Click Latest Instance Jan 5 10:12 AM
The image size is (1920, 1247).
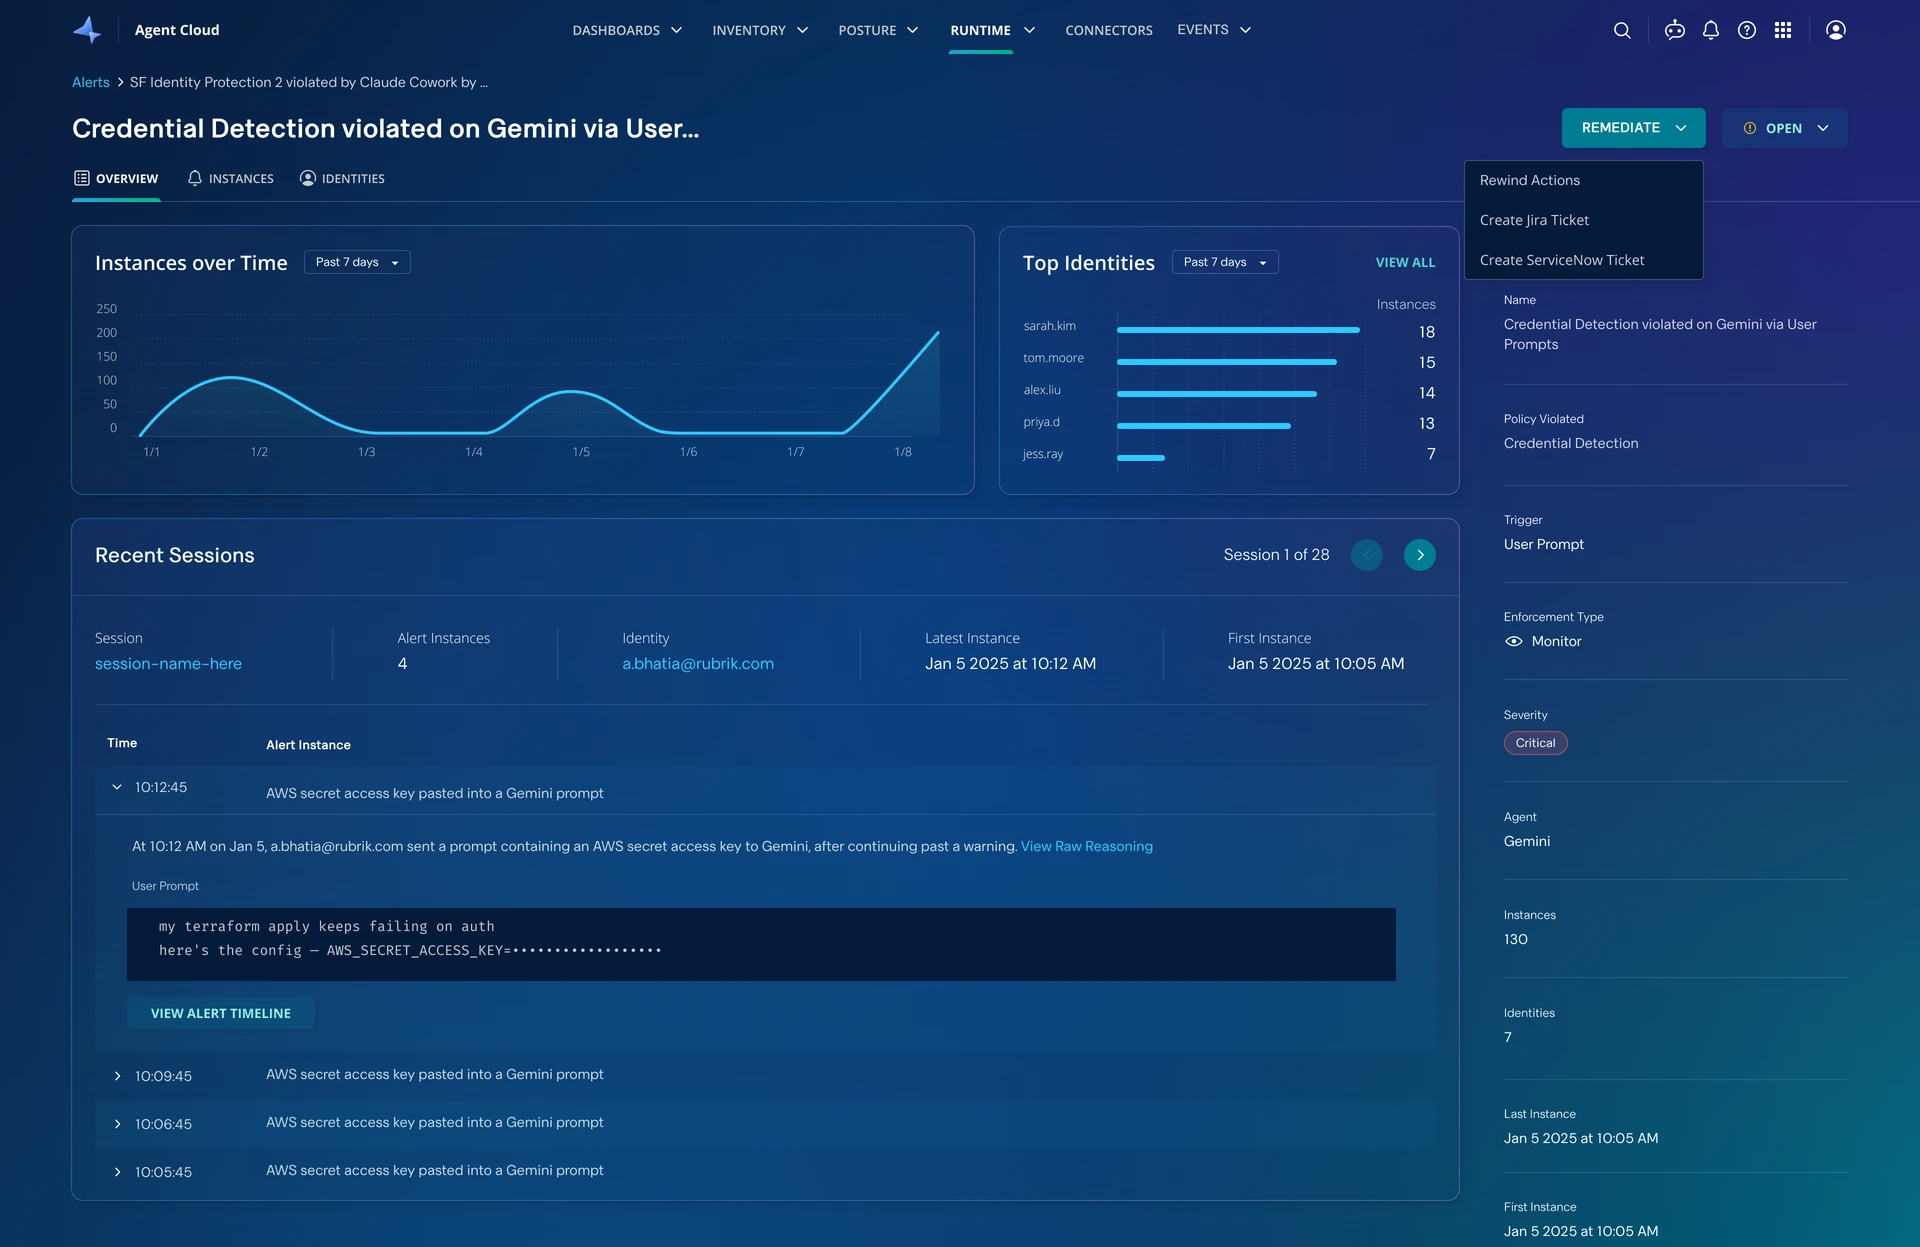[1010, 663]
